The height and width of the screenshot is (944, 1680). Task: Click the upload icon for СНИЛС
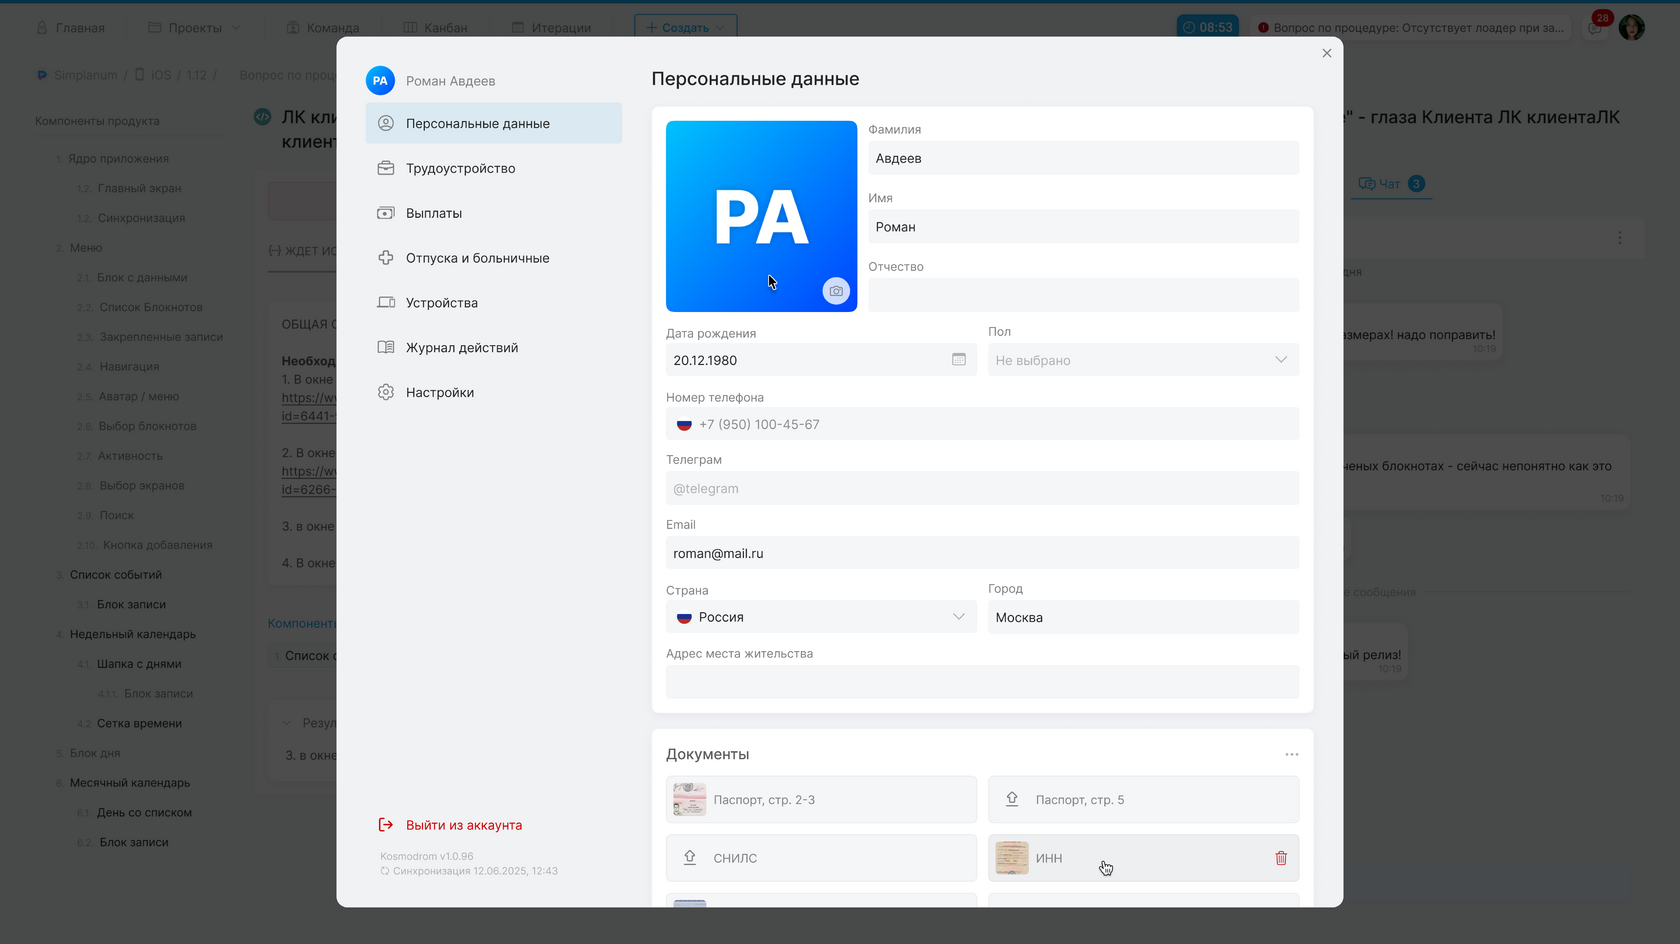[x=690, y=858]
